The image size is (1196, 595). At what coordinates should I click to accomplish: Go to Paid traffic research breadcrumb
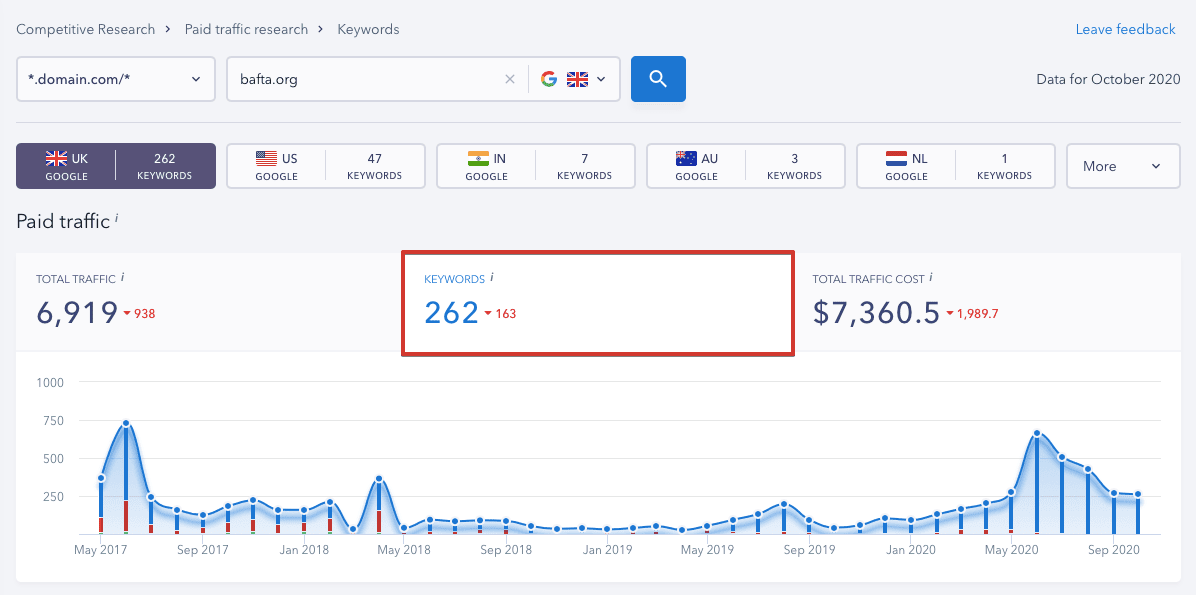(246, 29)
